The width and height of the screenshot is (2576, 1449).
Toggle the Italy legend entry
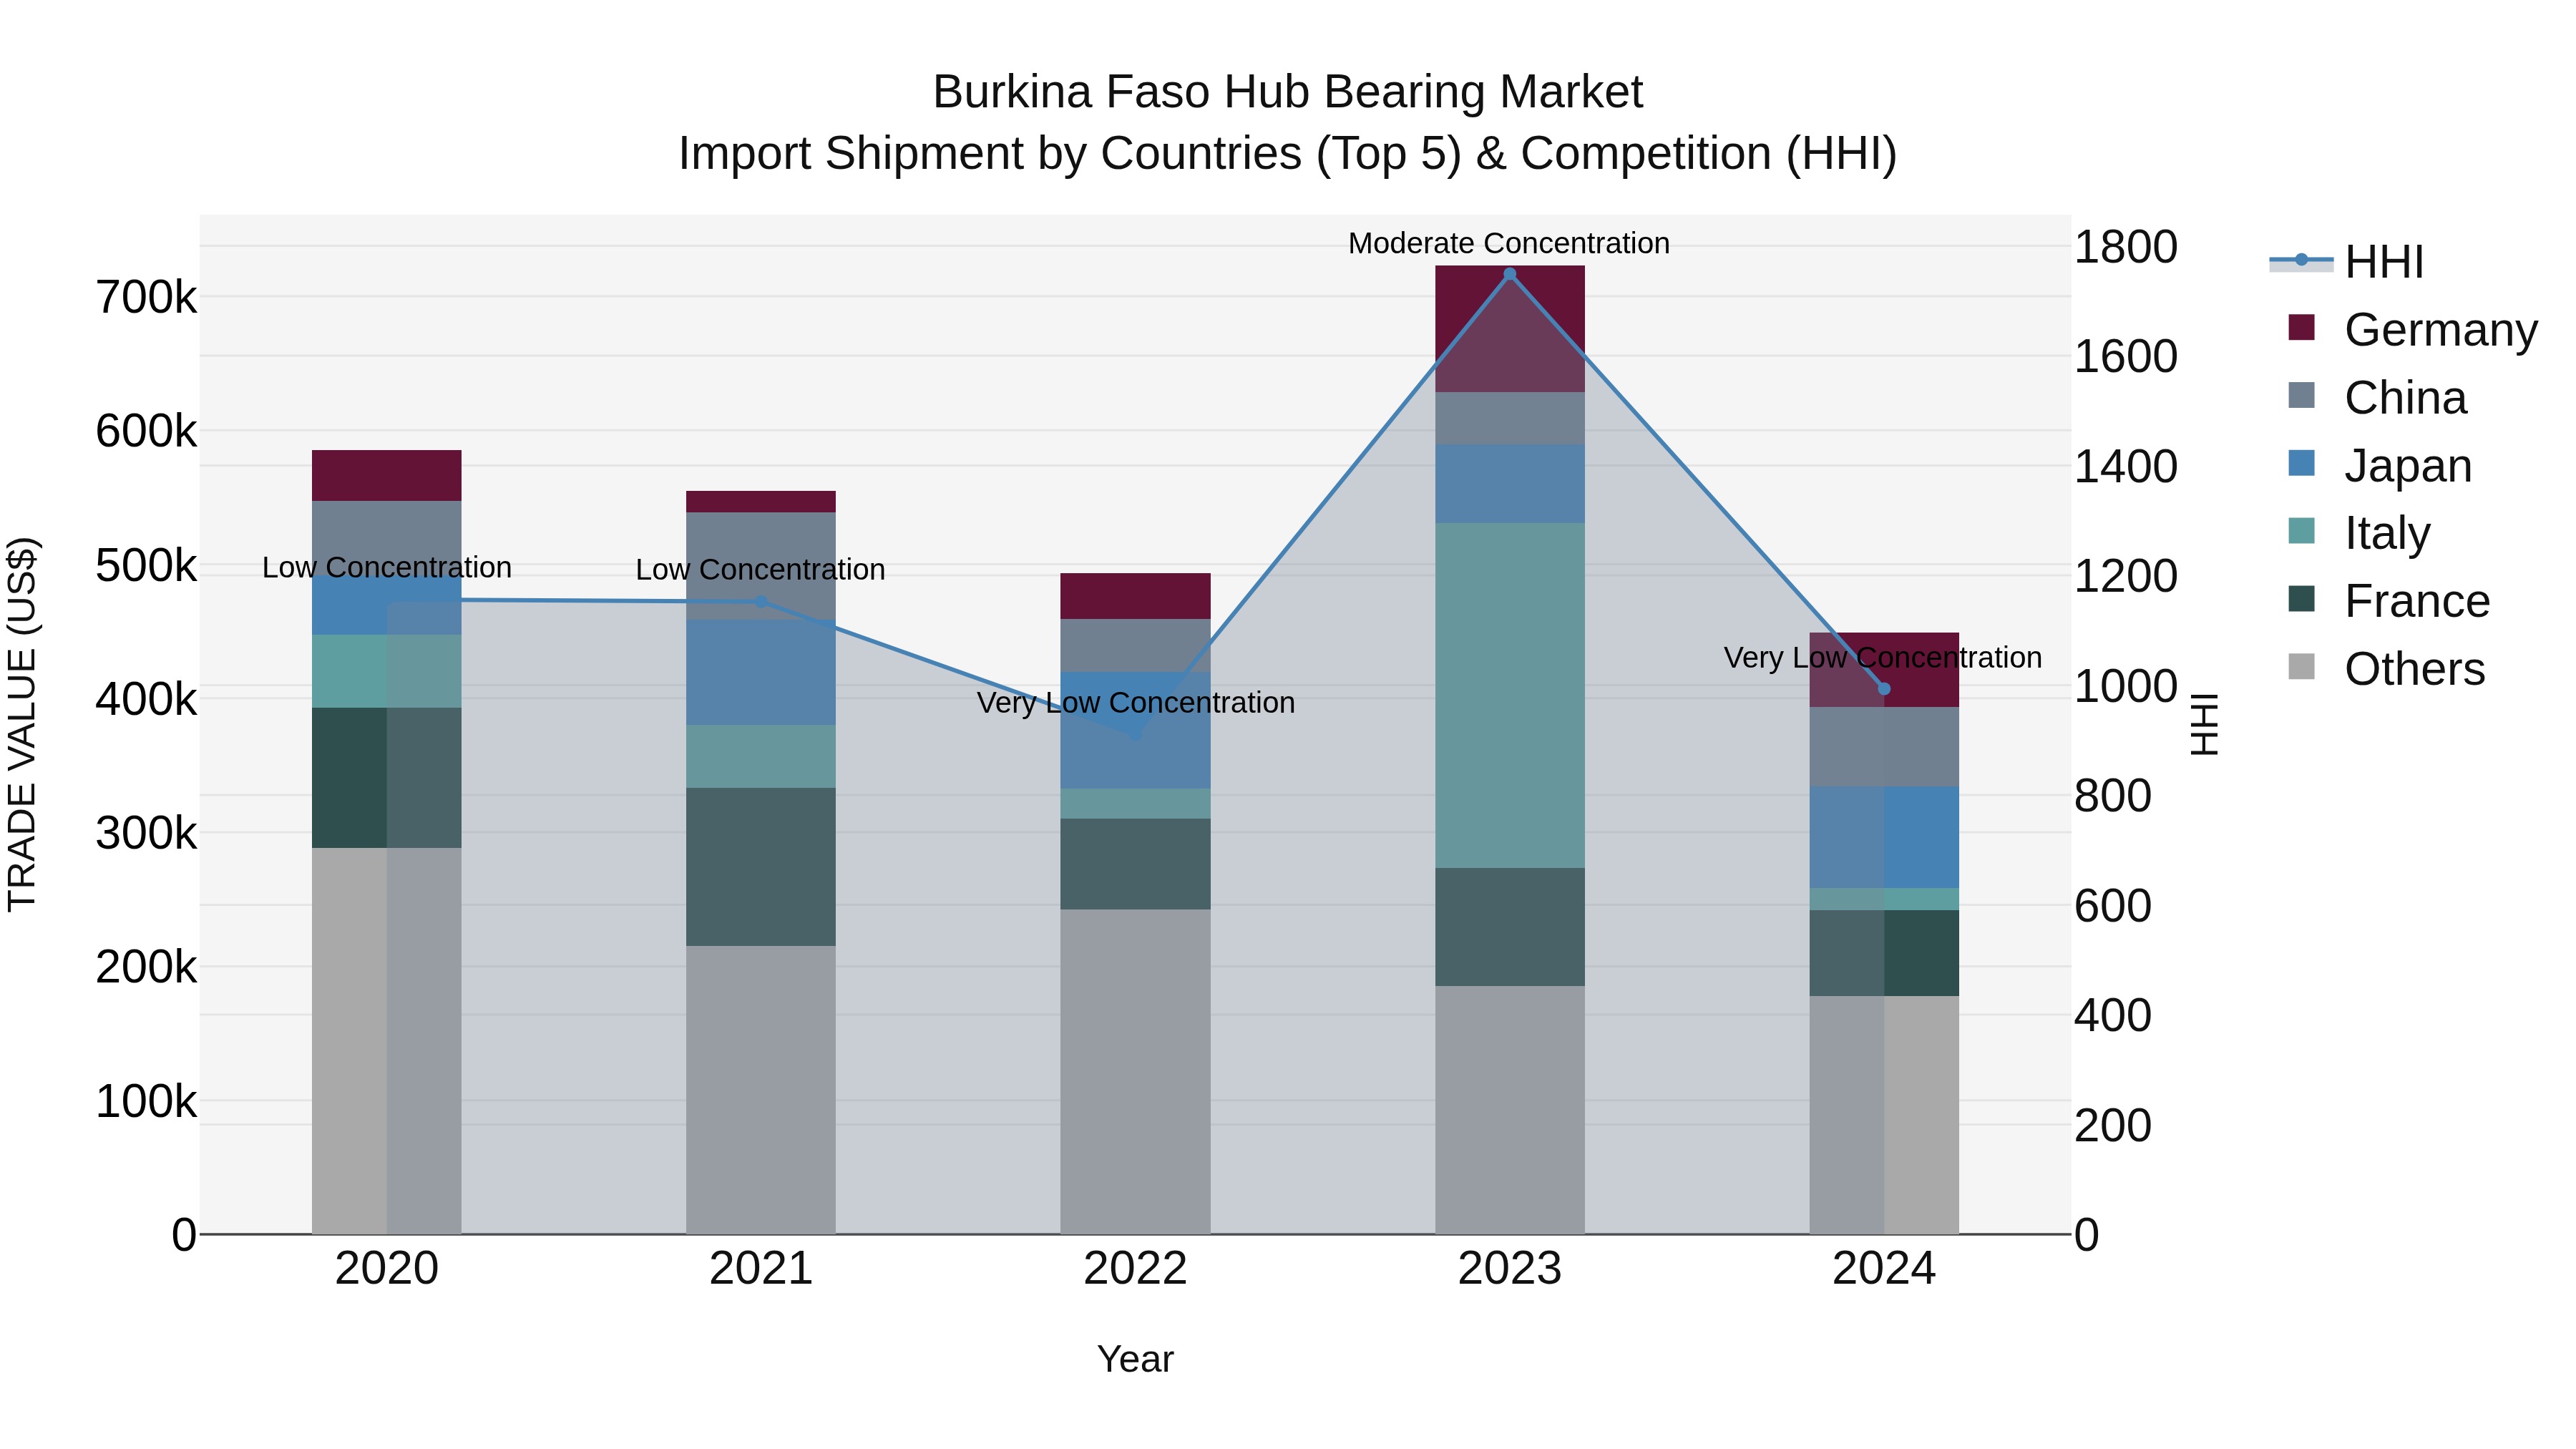click(x=2358, y=533)
